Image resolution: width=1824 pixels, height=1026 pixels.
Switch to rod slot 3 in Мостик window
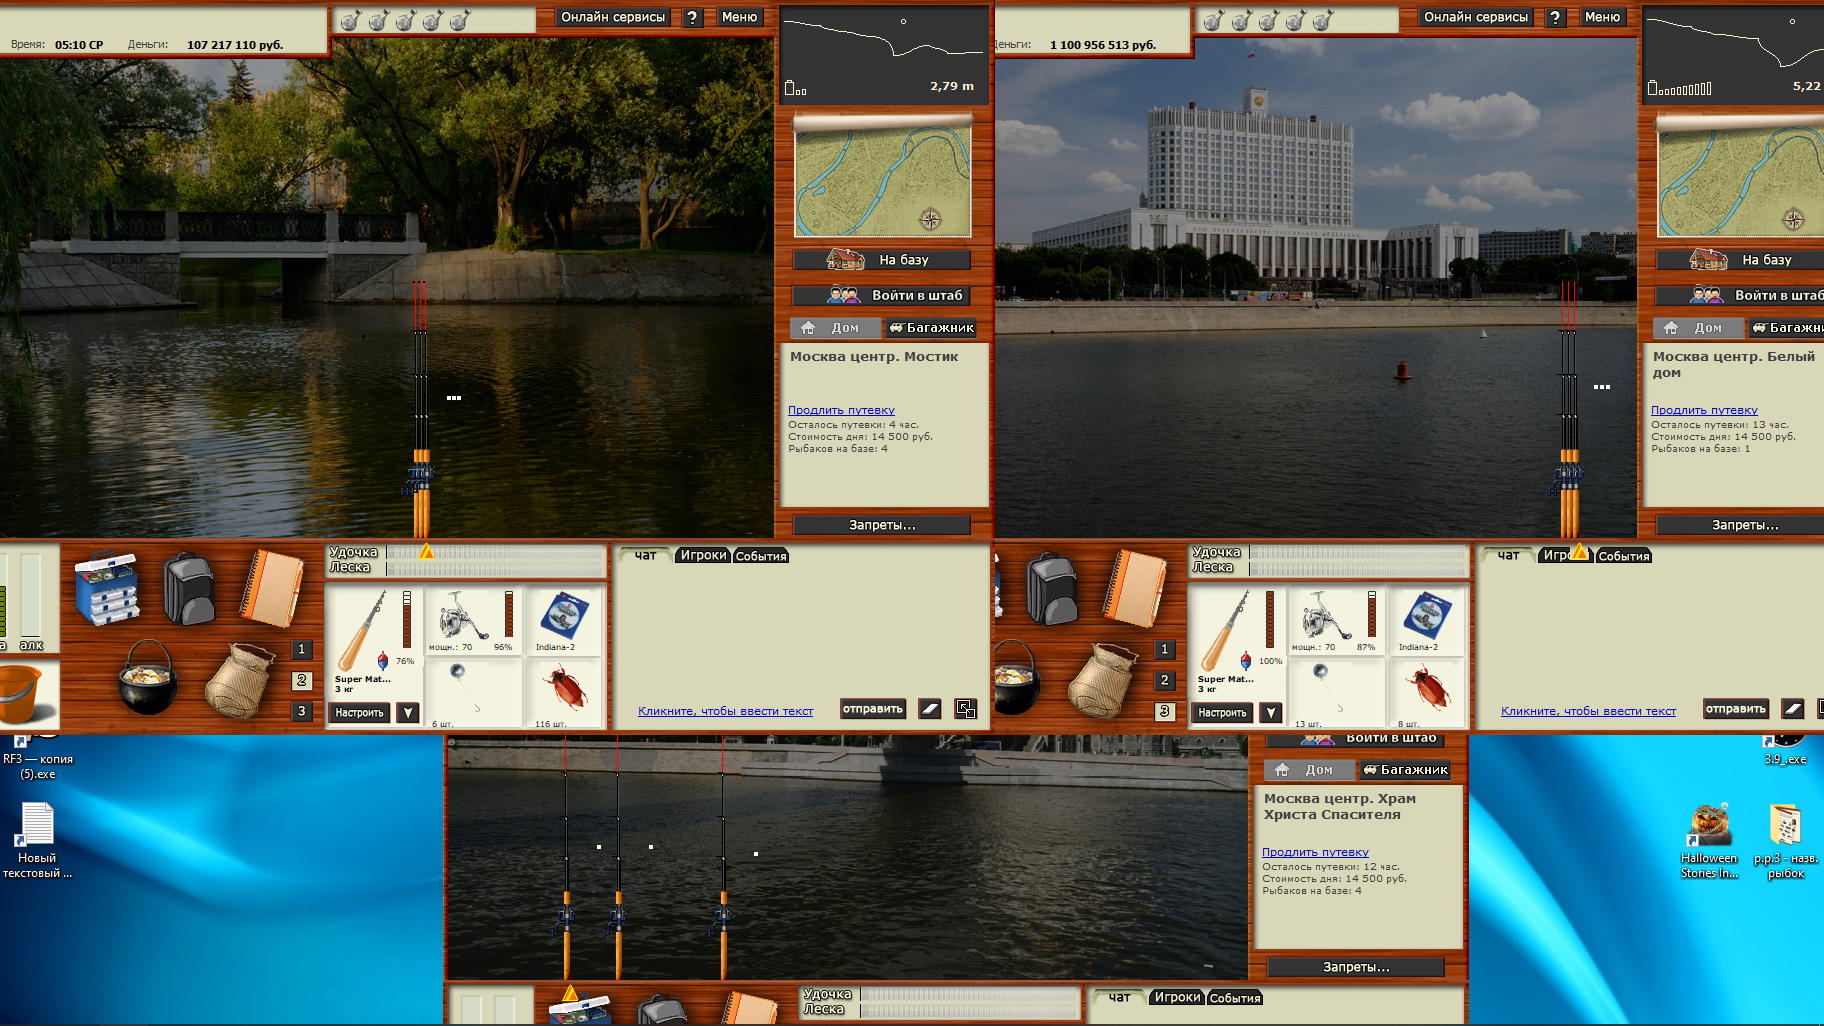pyautogui.click(x=301, y=711)
